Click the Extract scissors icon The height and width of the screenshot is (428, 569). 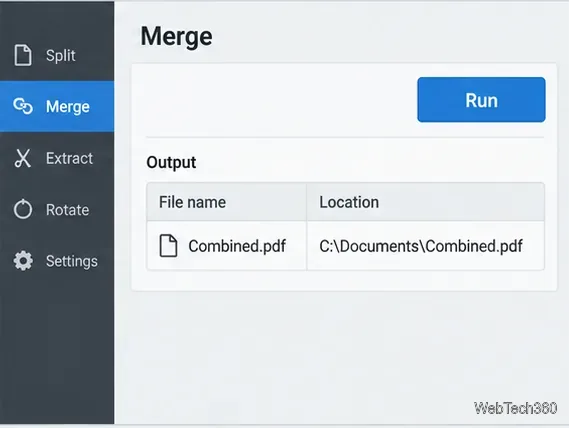coord(22,158)
